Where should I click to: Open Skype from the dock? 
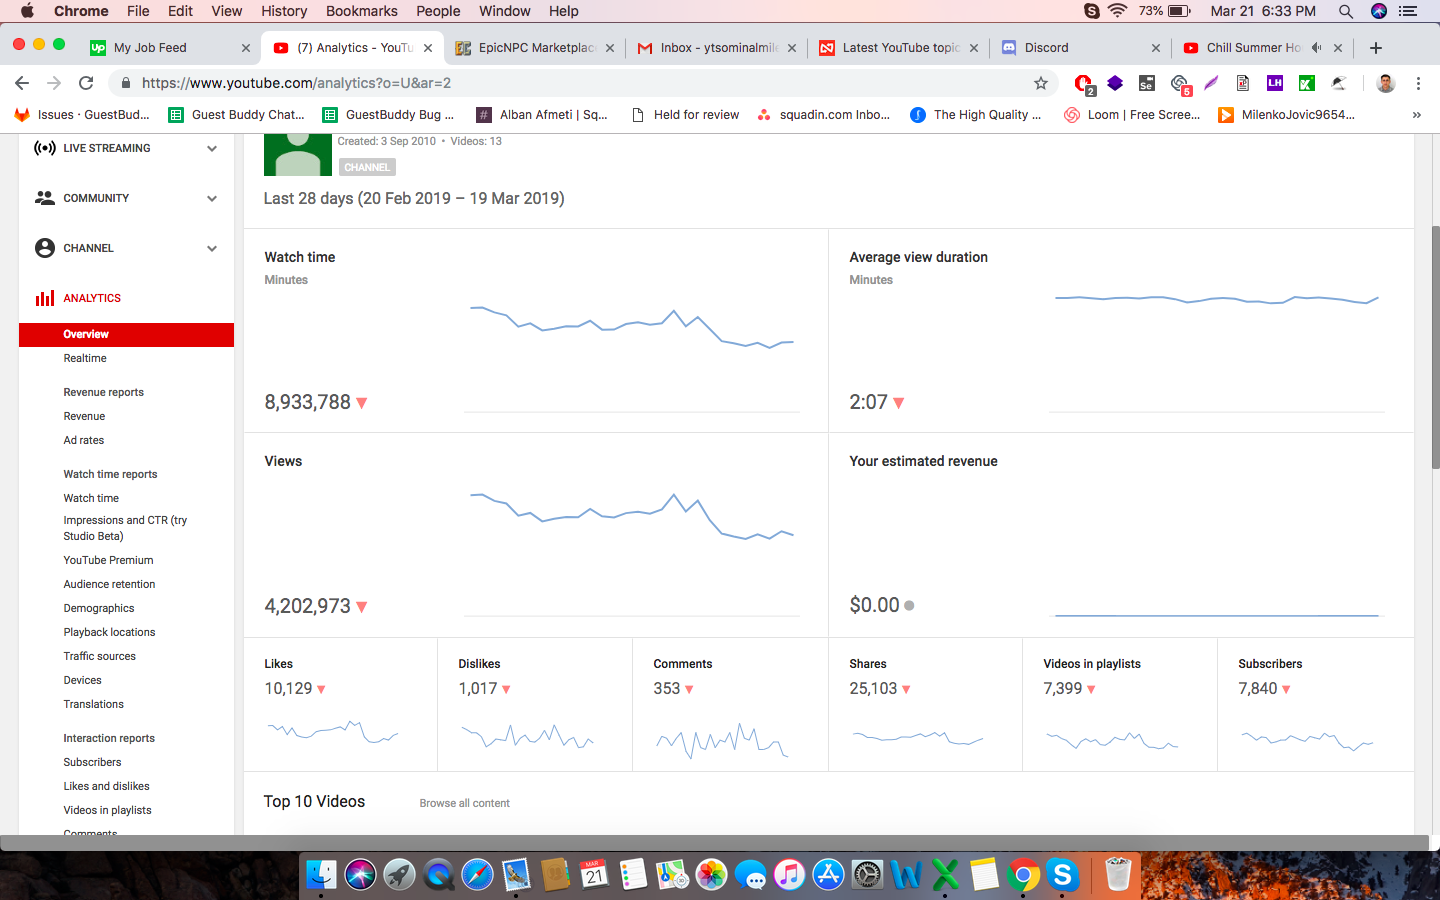[1062, 875]
